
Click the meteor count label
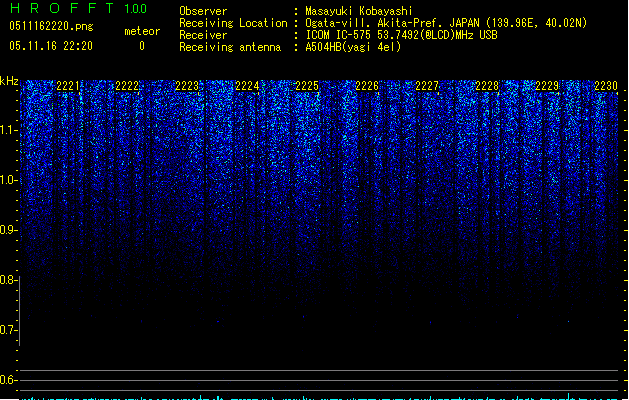pyautogui.click(x=142, y=31)
